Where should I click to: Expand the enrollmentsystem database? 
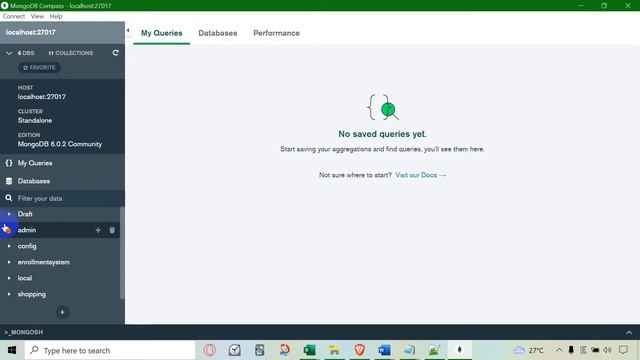9,262
